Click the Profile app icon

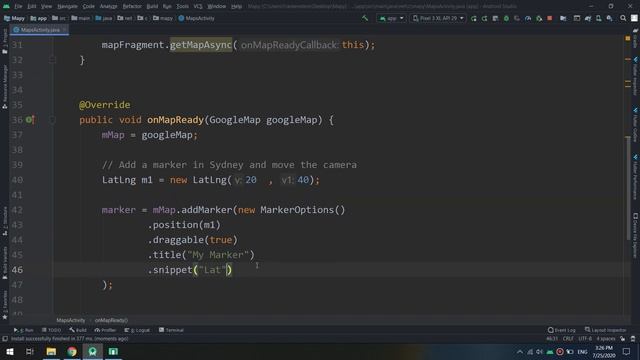528,18
